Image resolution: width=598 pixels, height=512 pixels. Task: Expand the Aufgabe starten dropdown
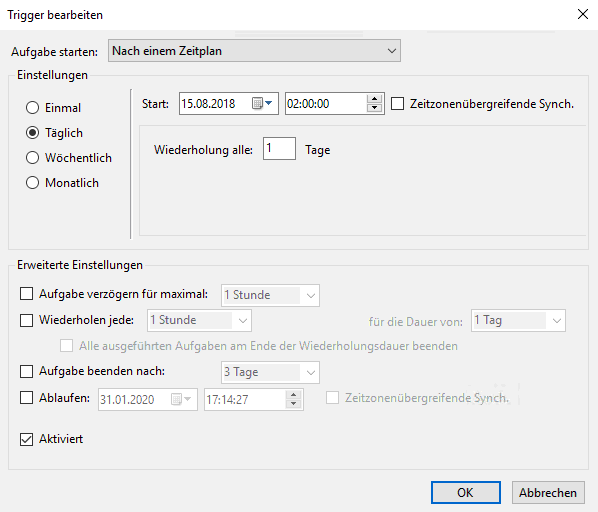(254, 51)
